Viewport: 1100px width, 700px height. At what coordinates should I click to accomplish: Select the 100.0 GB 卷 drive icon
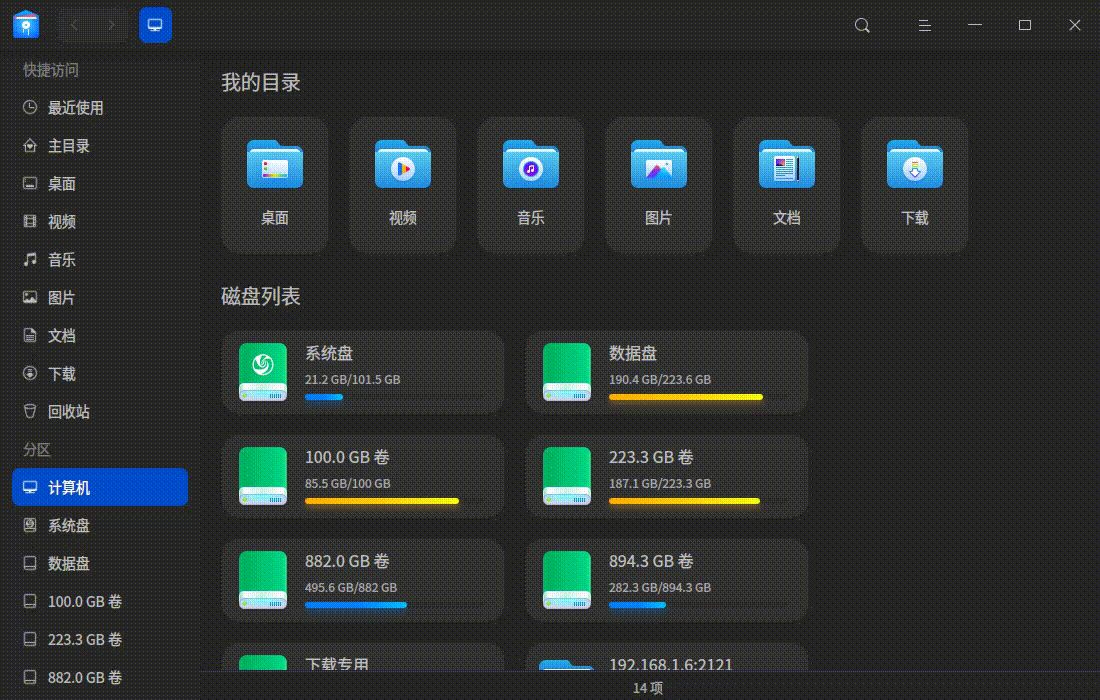pos(263,476)
